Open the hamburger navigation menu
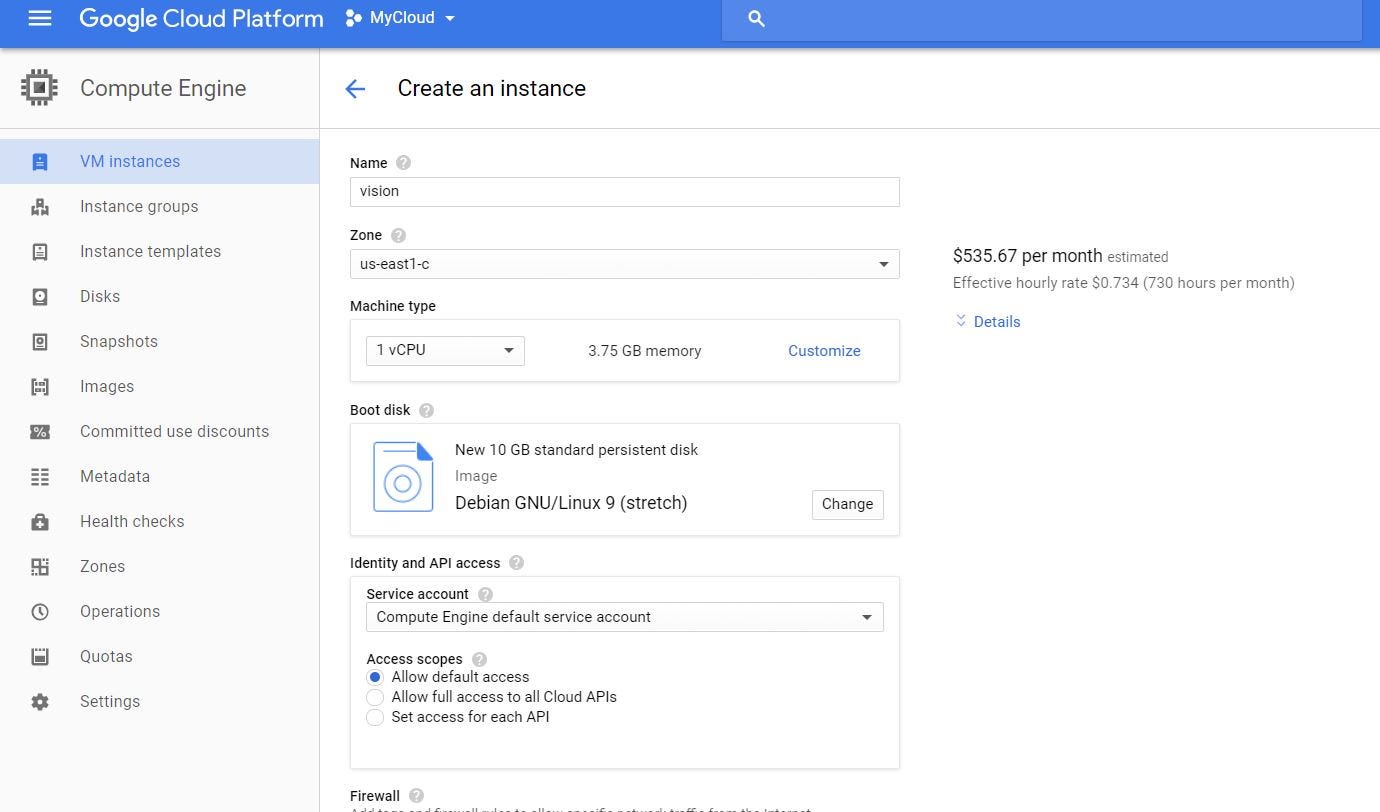1380x812 pixels. point(40,18)
